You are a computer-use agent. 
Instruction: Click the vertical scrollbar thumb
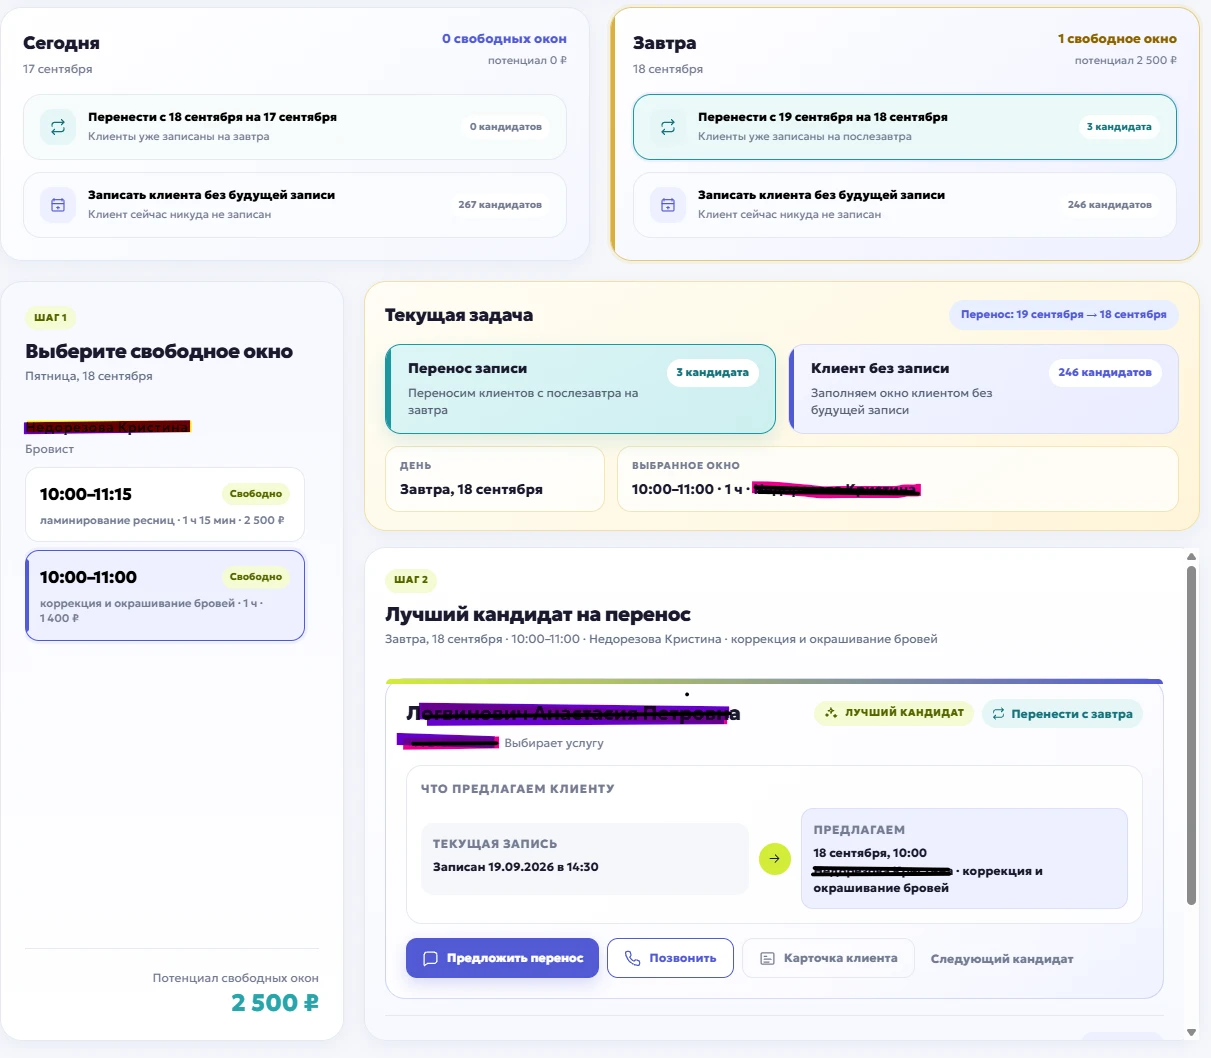(1191, 736)
